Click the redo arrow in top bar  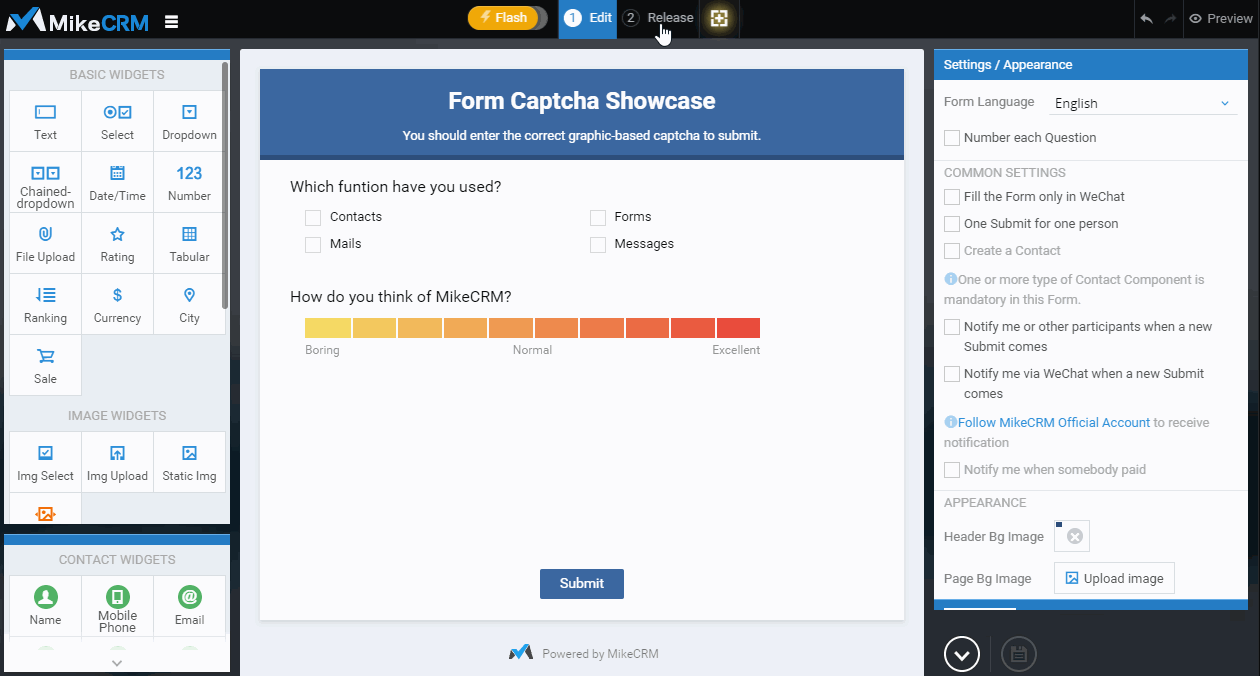tap(1170, 18)
